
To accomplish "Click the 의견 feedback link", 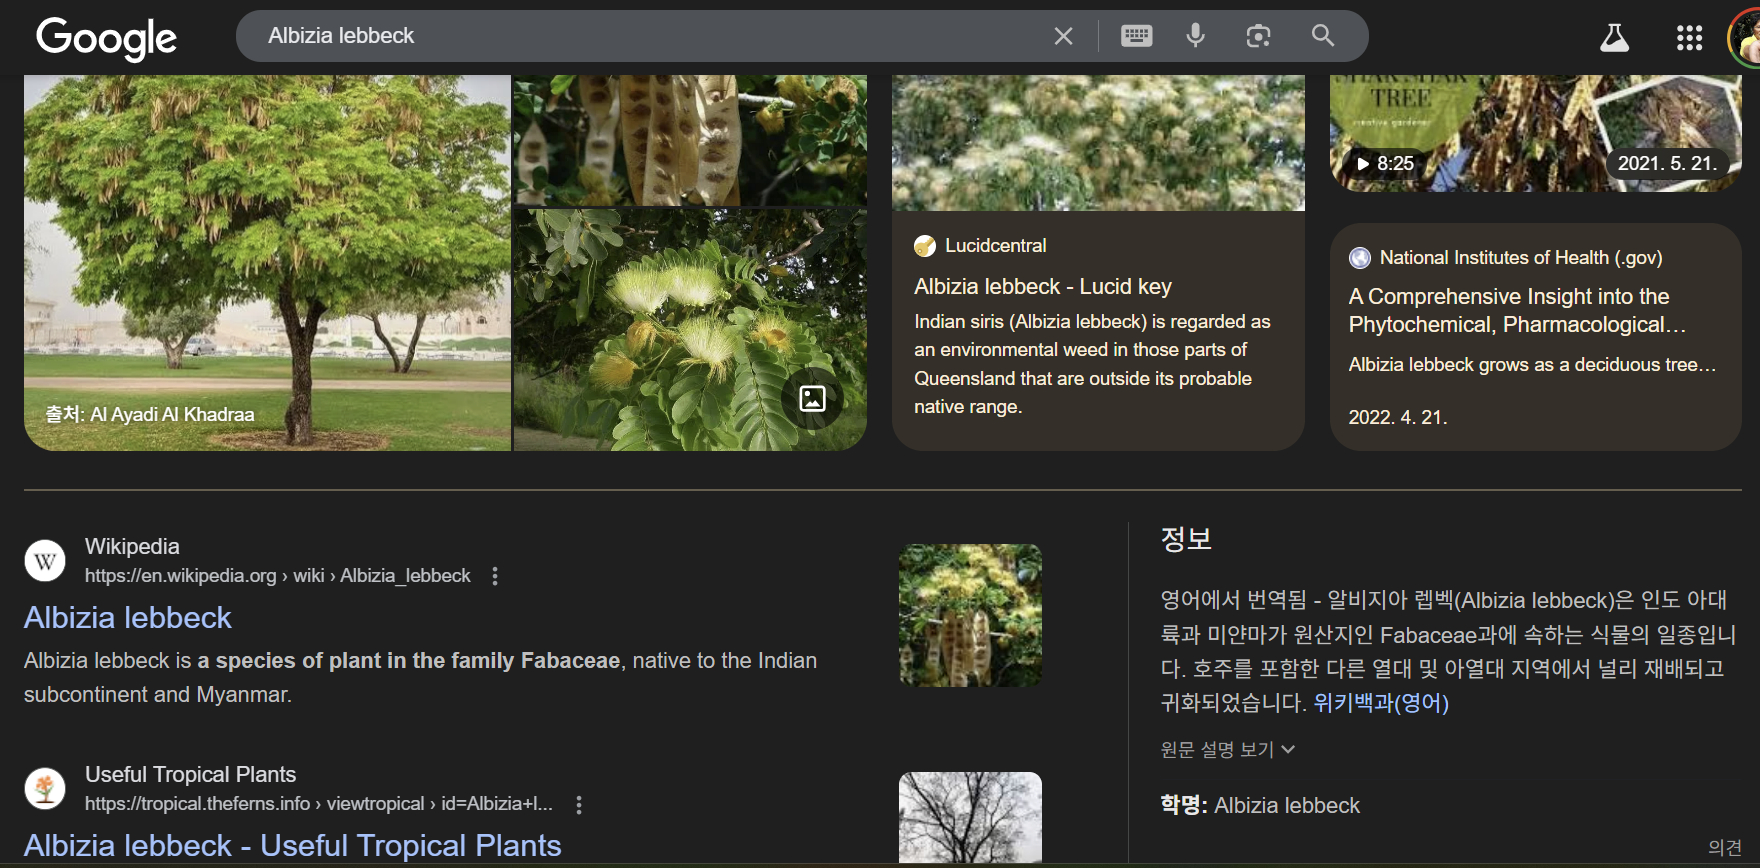I will [x=1725, y=847].
